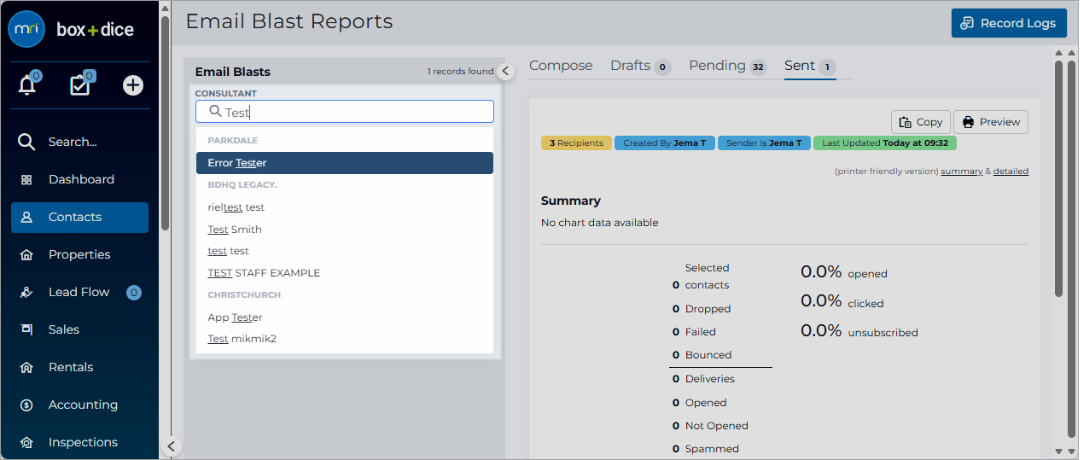
Task: Click the '0 Failed' statistic
Action: [x=694, y=332]
